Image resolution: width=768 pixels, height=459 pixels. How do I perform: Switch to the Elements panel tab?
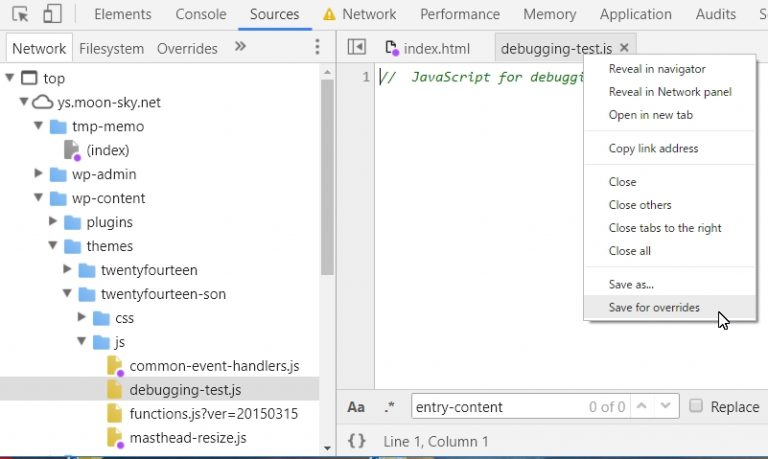122,14
